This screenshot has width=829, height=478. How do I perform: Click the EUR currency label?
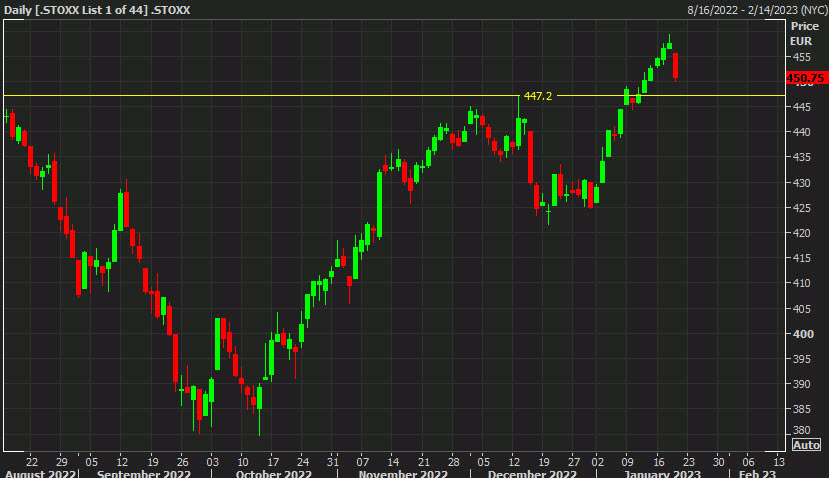point(800,41)
